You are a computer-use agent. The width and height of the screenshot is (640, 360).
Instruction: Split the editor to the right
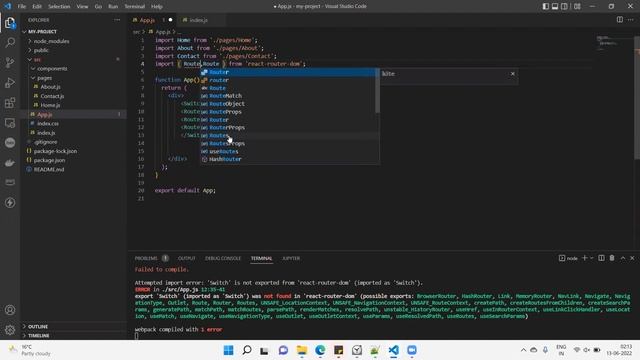coord(620,20)
